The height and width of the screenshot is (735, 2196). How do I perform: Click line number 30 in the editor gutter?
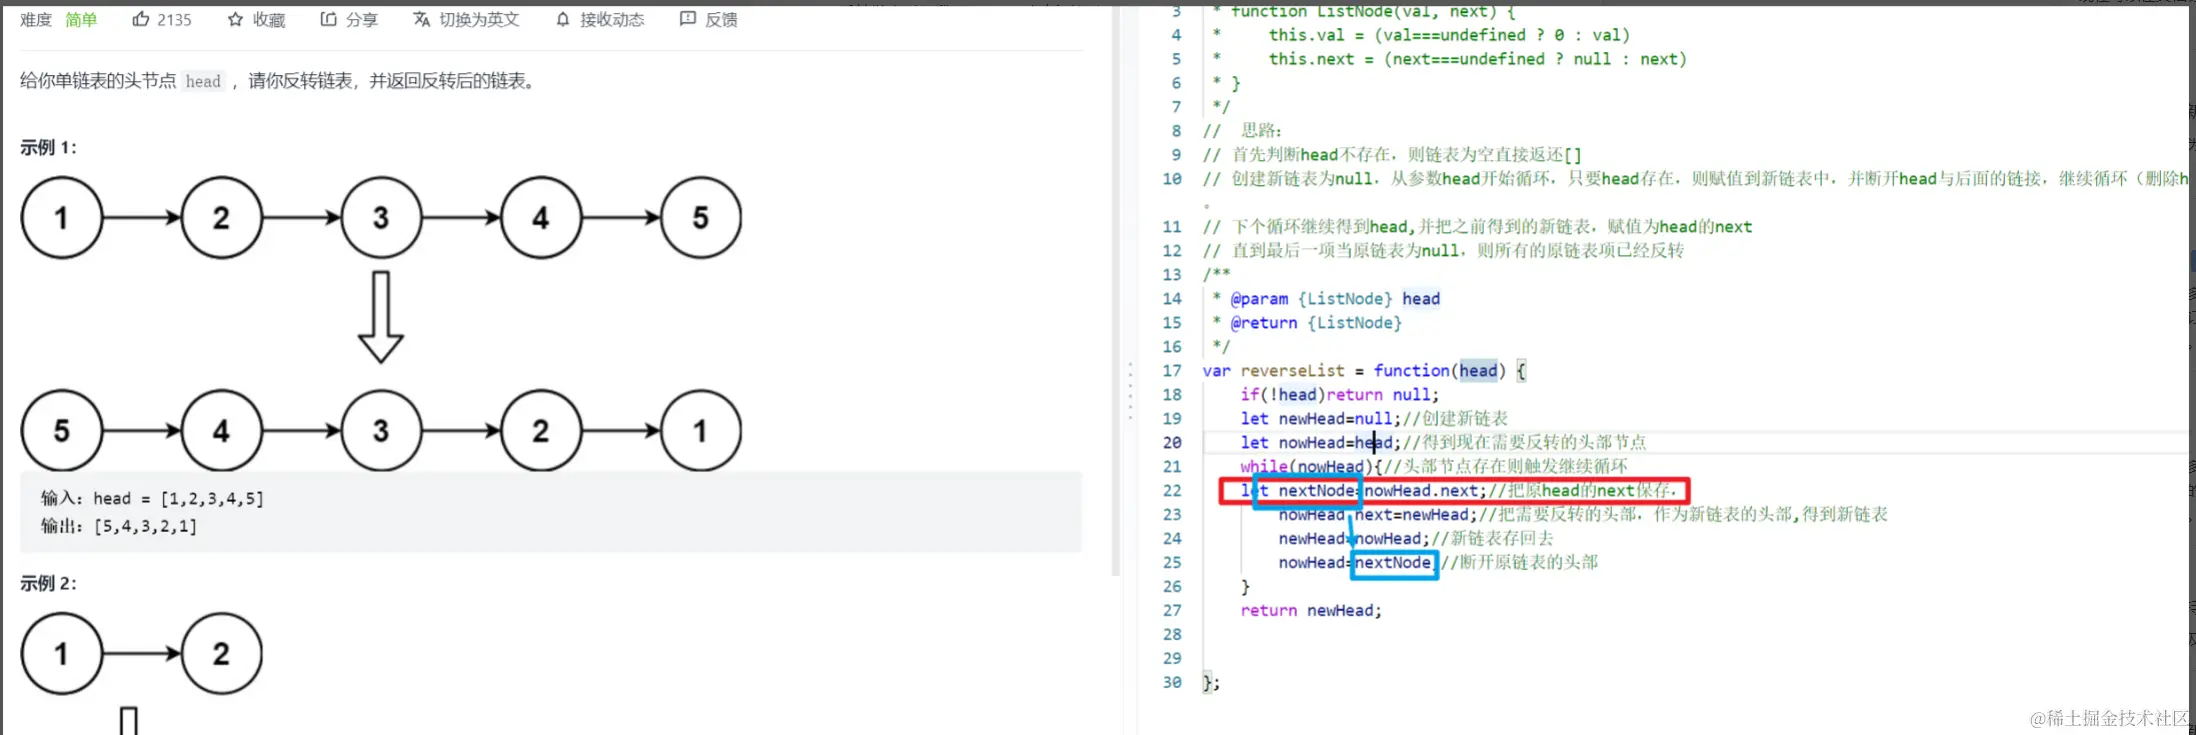coord(1172,682)
